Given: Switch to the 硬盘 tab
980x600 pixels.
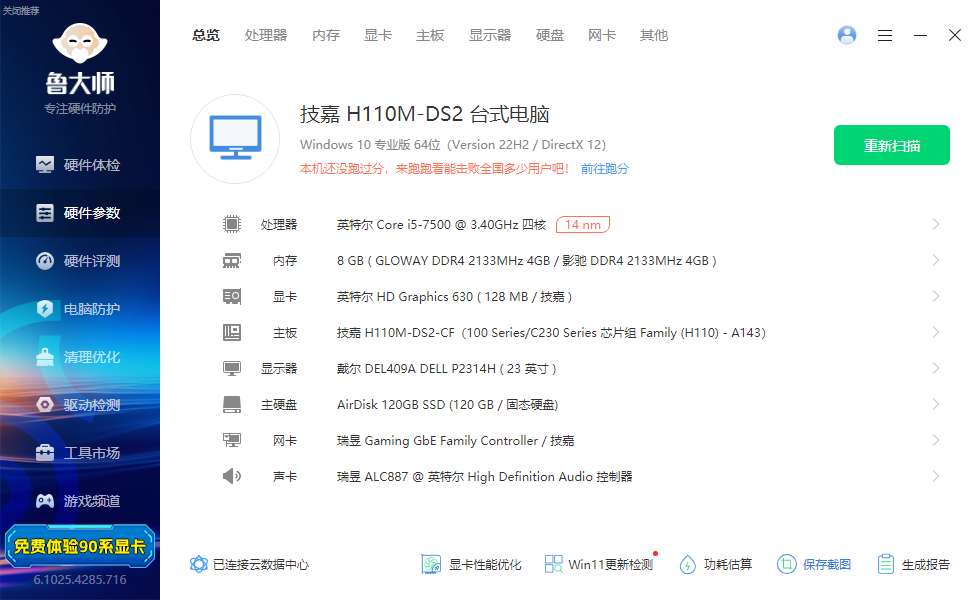Looking at the screenshot, I should point(550,36).
